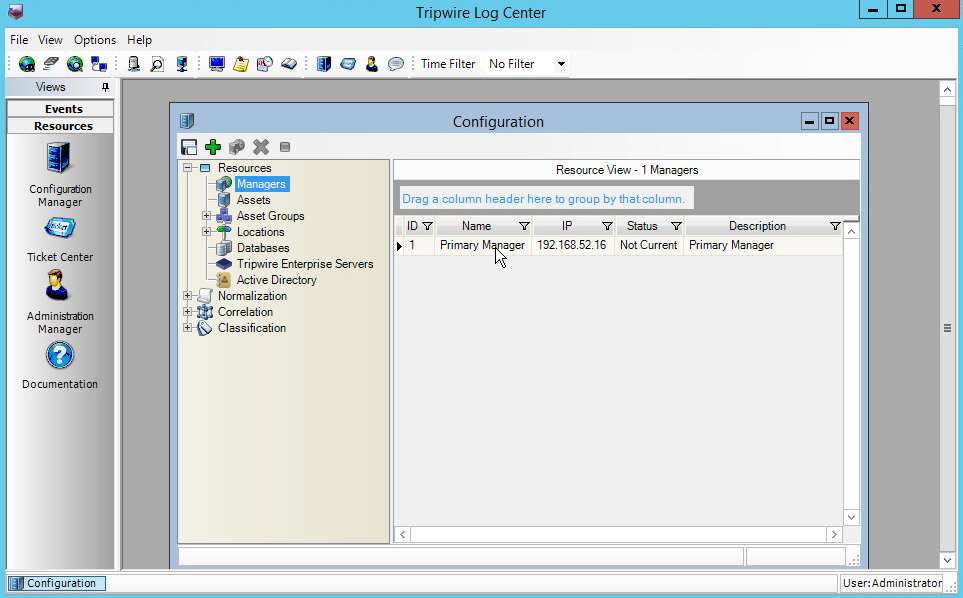Screen dimensions: 963x598
Task: Click the Name column filter icon
Action: click(x=524, y=226)
